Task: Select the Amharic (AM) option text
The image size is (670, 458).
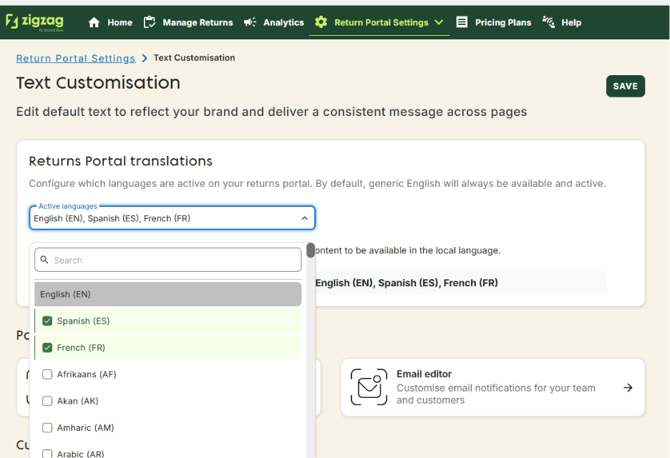Action: pyautogui.click(x=85, y=428)
